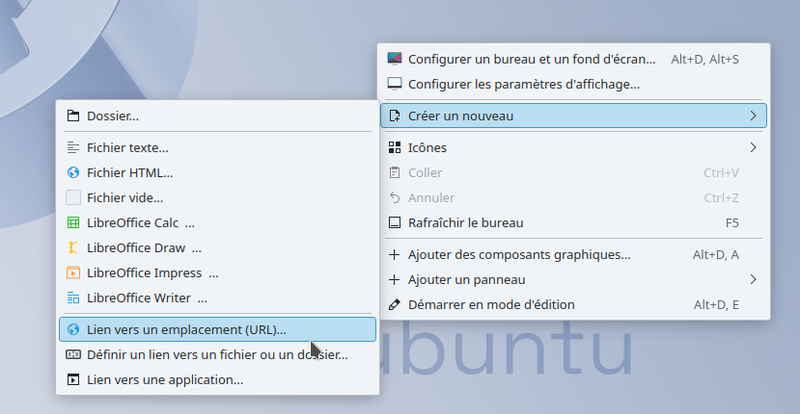This screenshot has width=800, height=414.
Task: Select Lien vers un emplacement (URL)
Action: point(186,329)
